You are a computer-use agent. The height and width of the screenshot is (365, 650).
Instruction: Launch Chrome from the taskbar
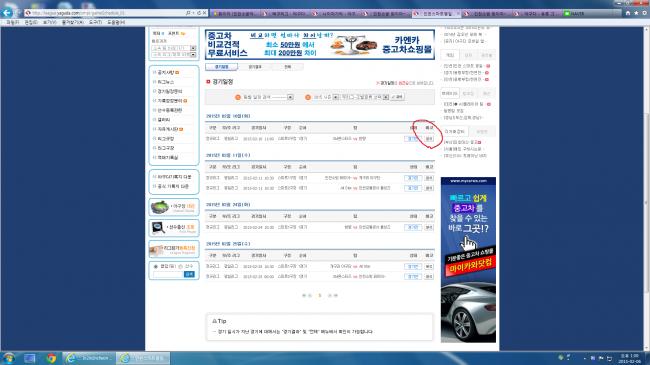tap(51, 358)
